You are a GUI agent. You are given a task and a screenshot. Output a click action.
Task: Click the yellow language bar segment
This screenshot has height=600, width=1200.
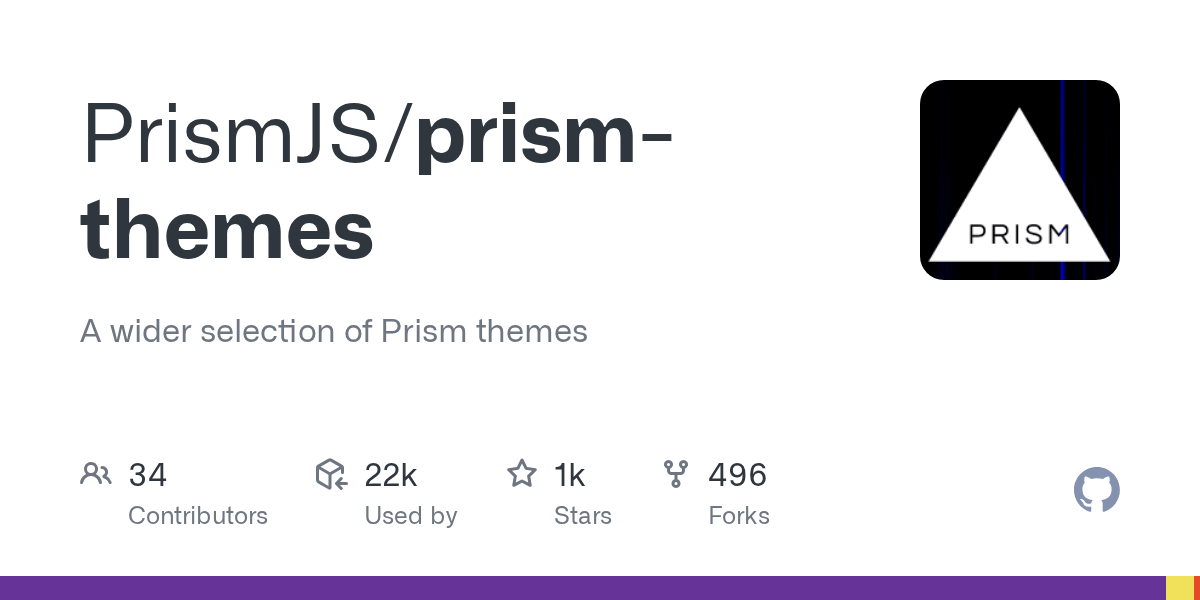[x=1180, y=588]
